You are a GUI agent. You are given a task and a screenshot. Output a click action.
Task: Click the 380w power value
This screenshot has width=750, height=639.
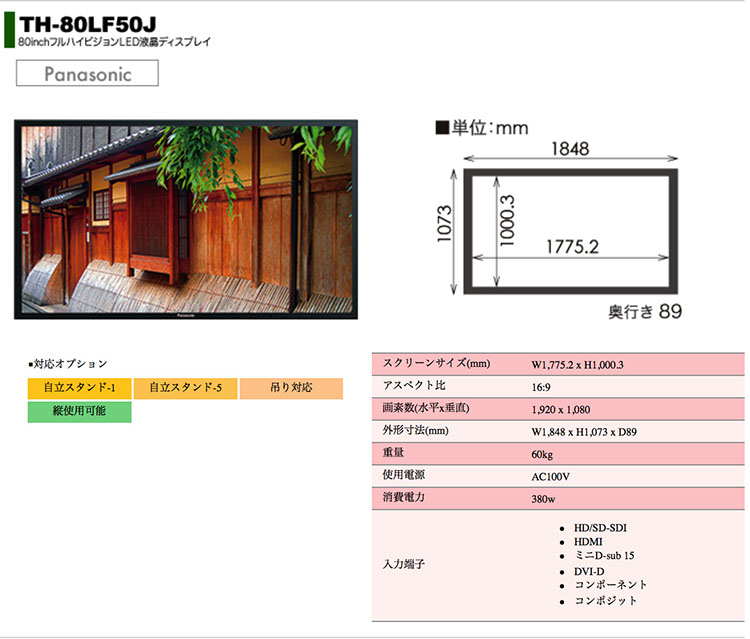tap(543, 499)
